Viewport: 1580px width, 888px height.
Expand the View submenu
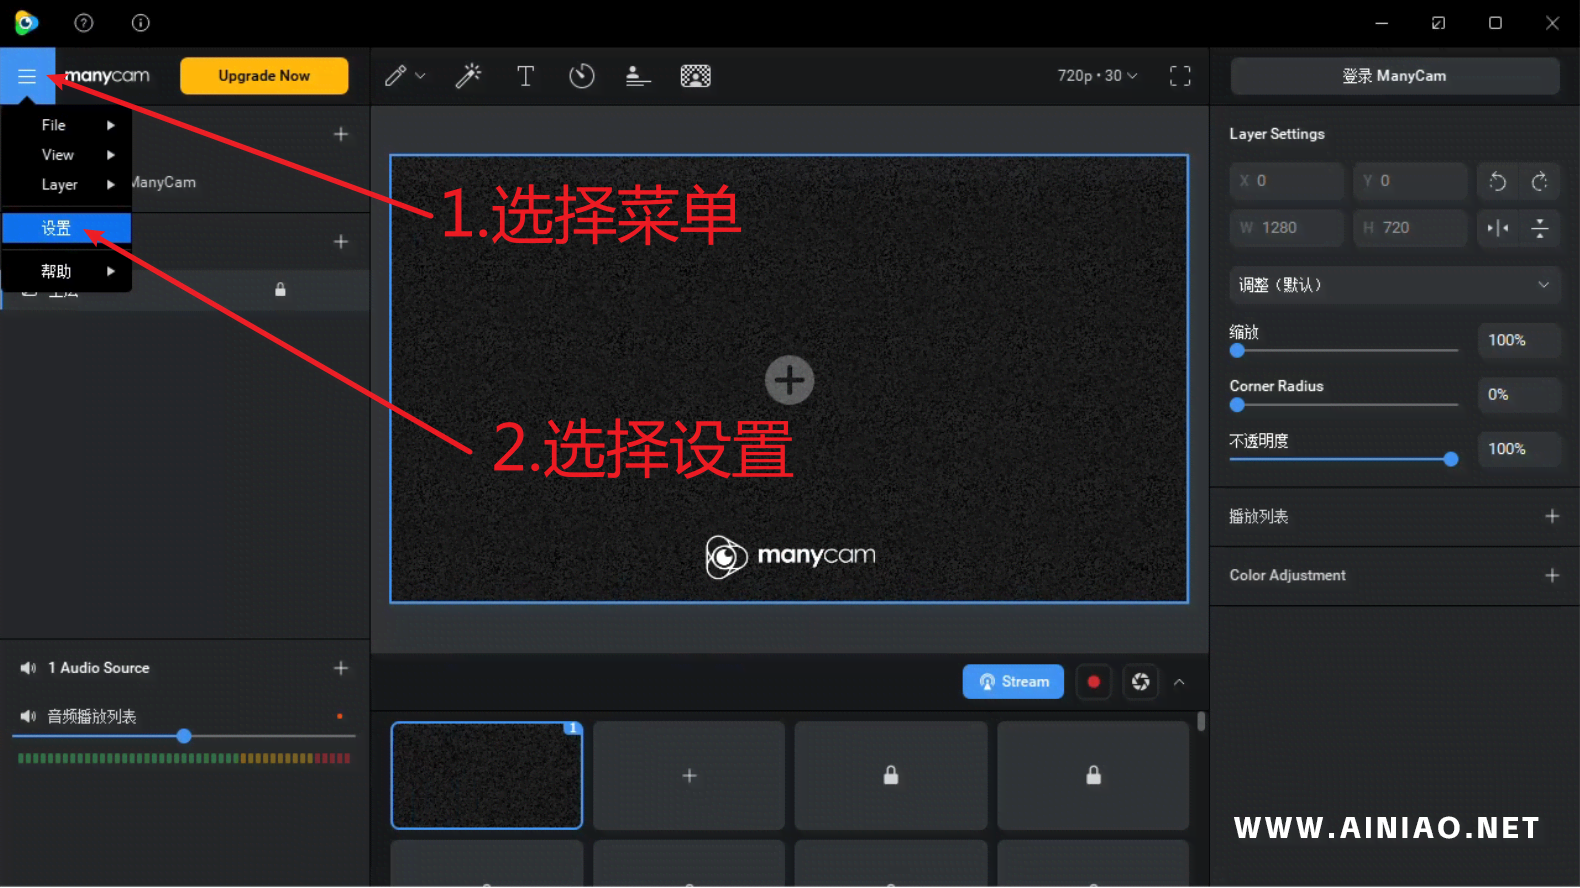[x=67, y=155]
